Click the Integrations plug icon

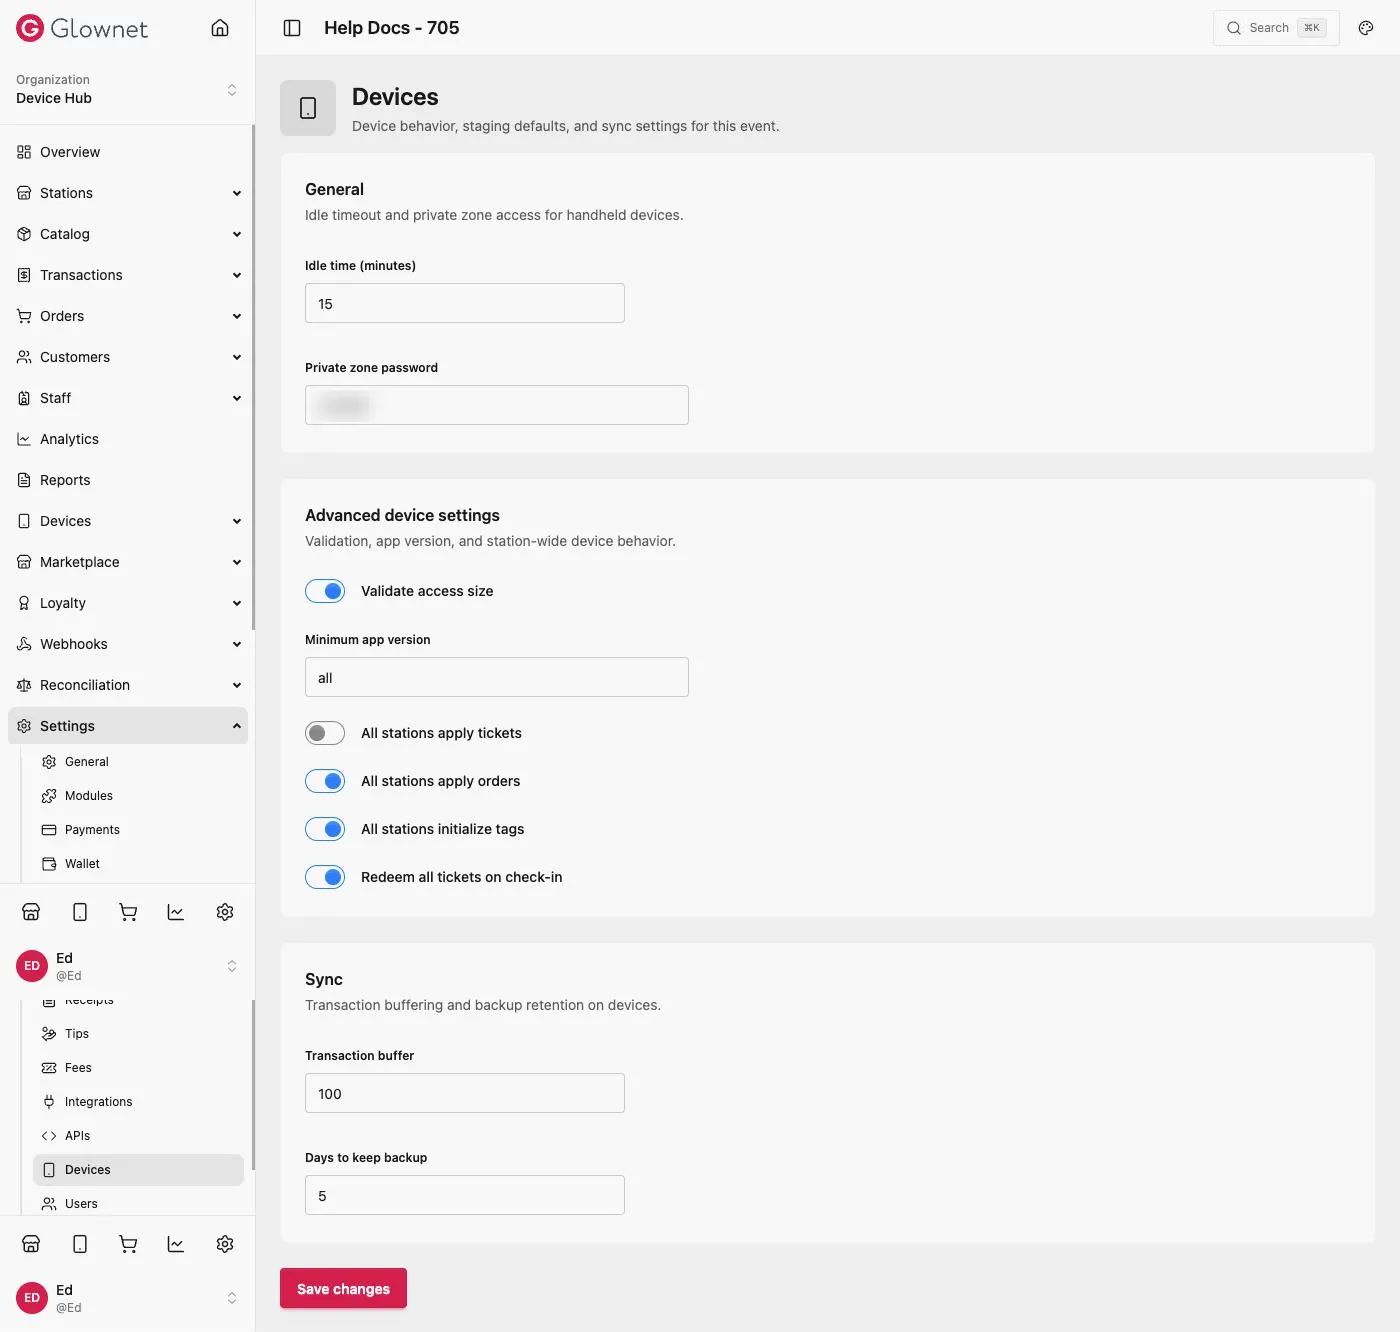point(49,1102)
